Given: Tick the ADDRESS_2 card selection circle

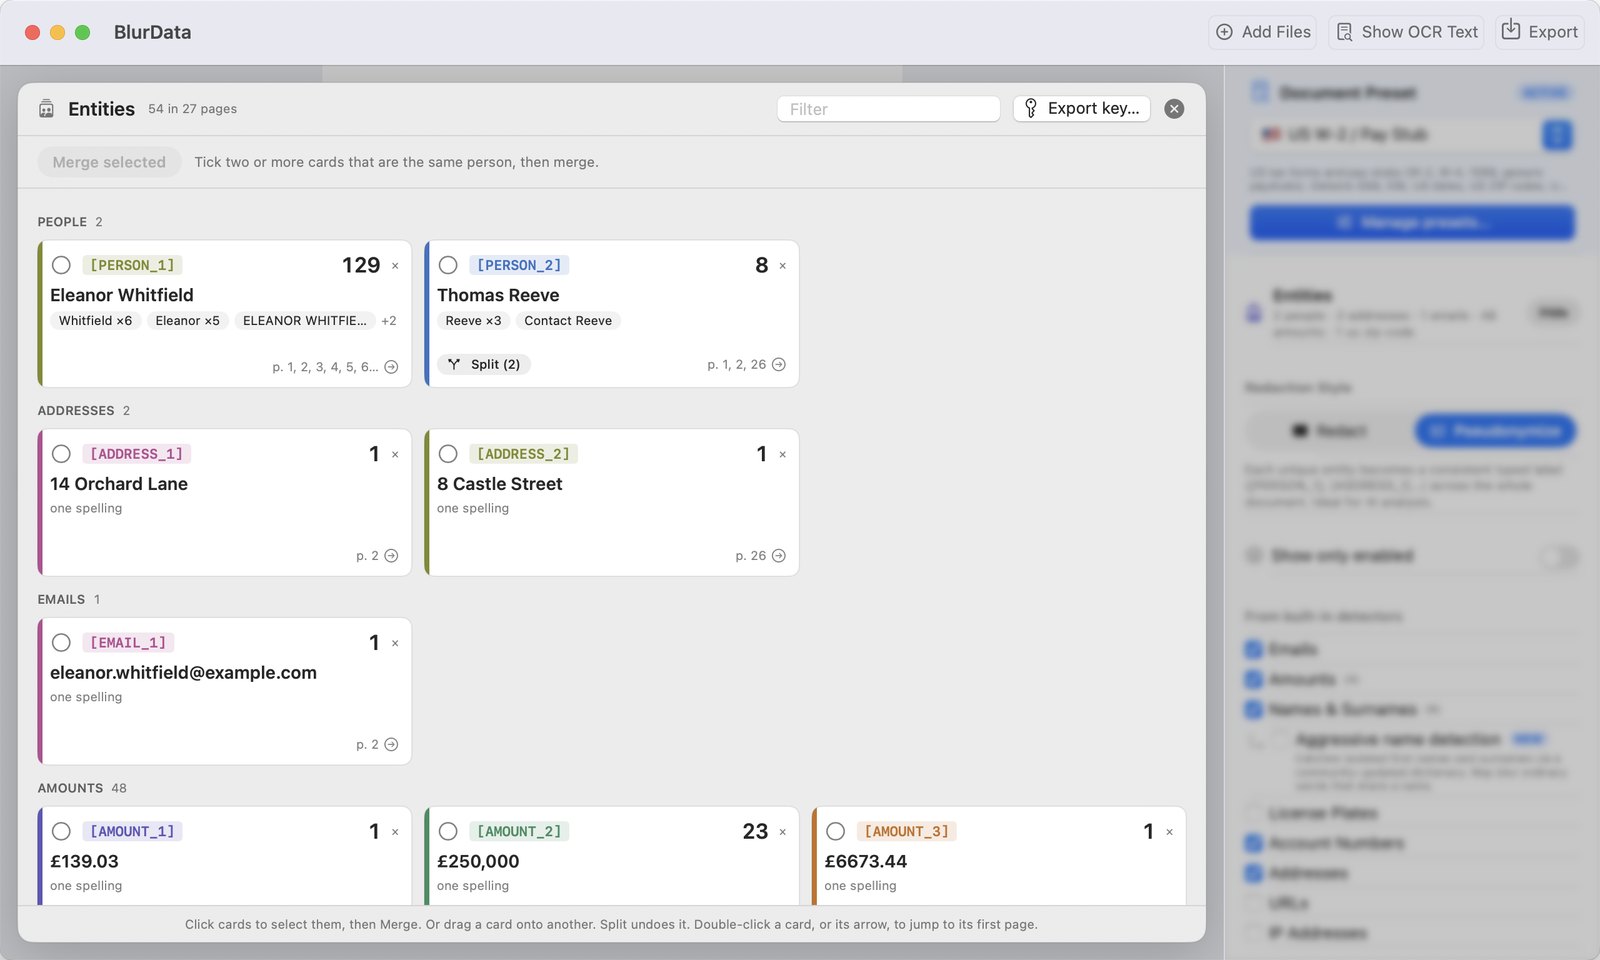Looking at the screenshot, I should click(448, 454).
